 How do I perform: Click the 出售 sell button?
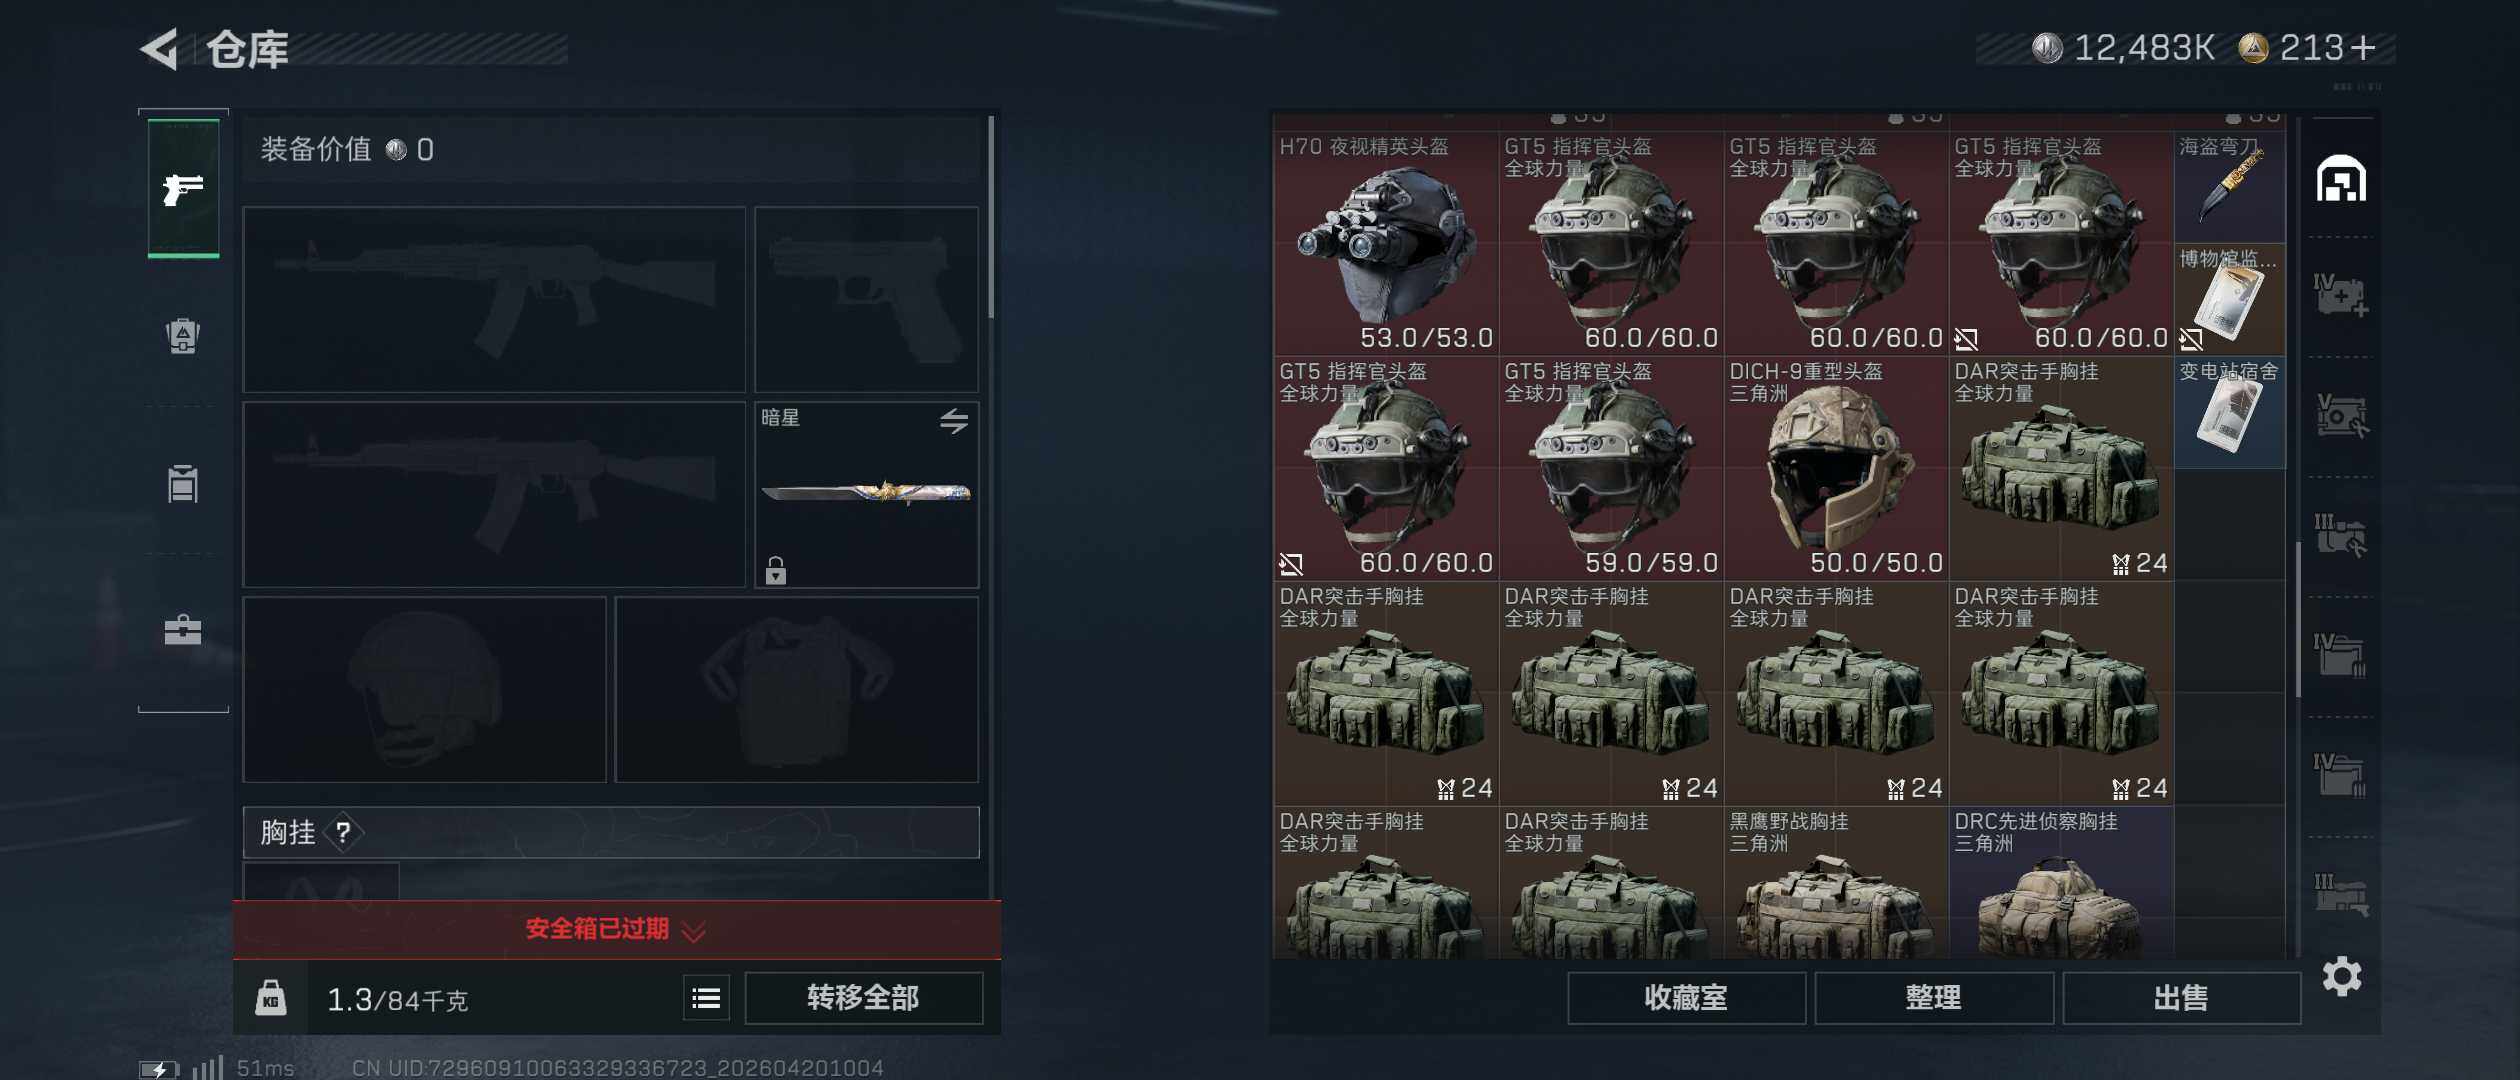2181,998
